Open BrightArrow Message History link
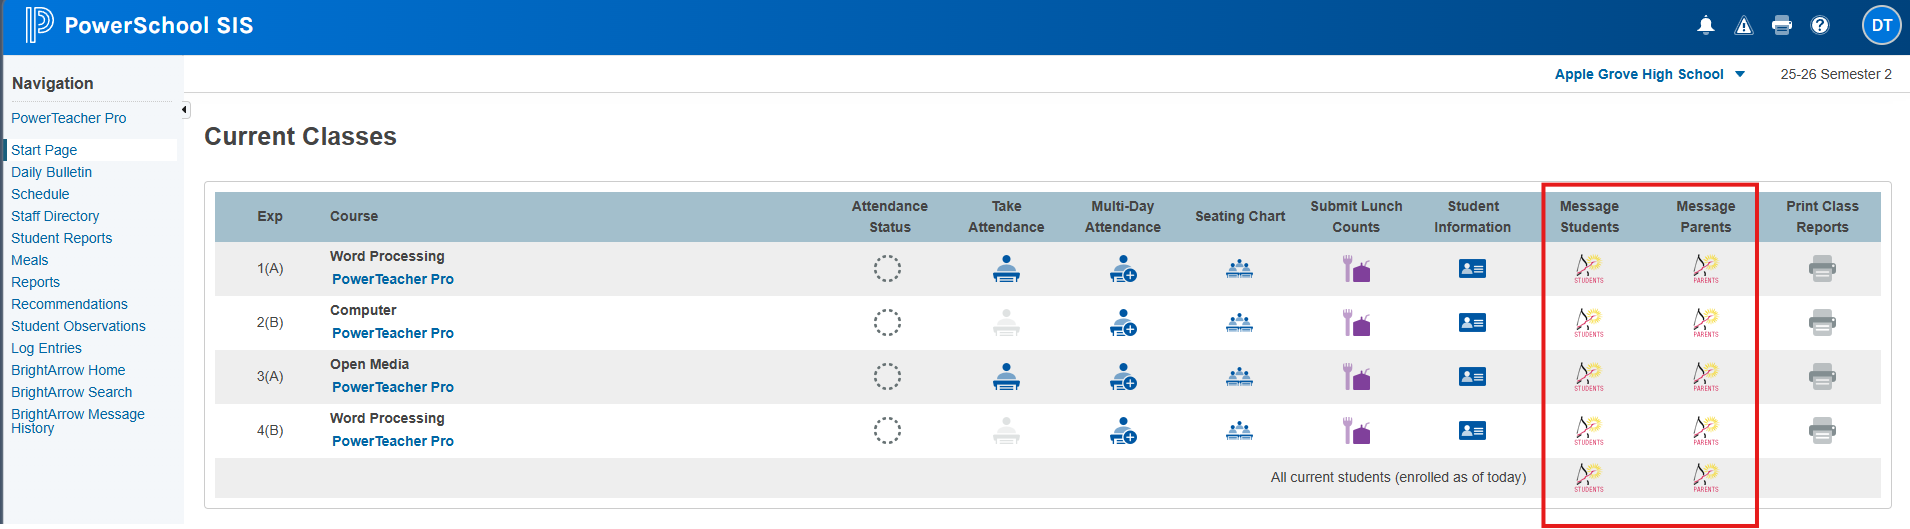Viewport: 1910px width, 529px height. pyautogui.click(x=77, y=421)
